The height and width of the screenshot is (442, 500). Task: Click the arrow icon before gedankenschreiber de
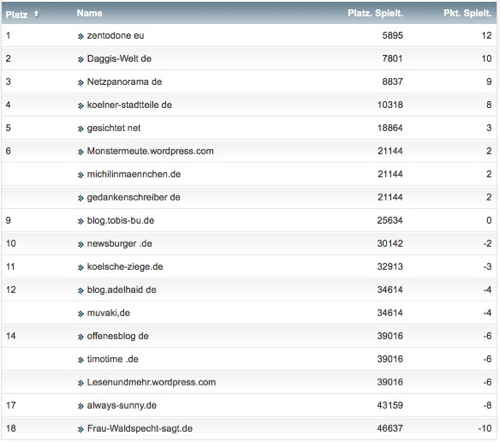click(80, 198)
